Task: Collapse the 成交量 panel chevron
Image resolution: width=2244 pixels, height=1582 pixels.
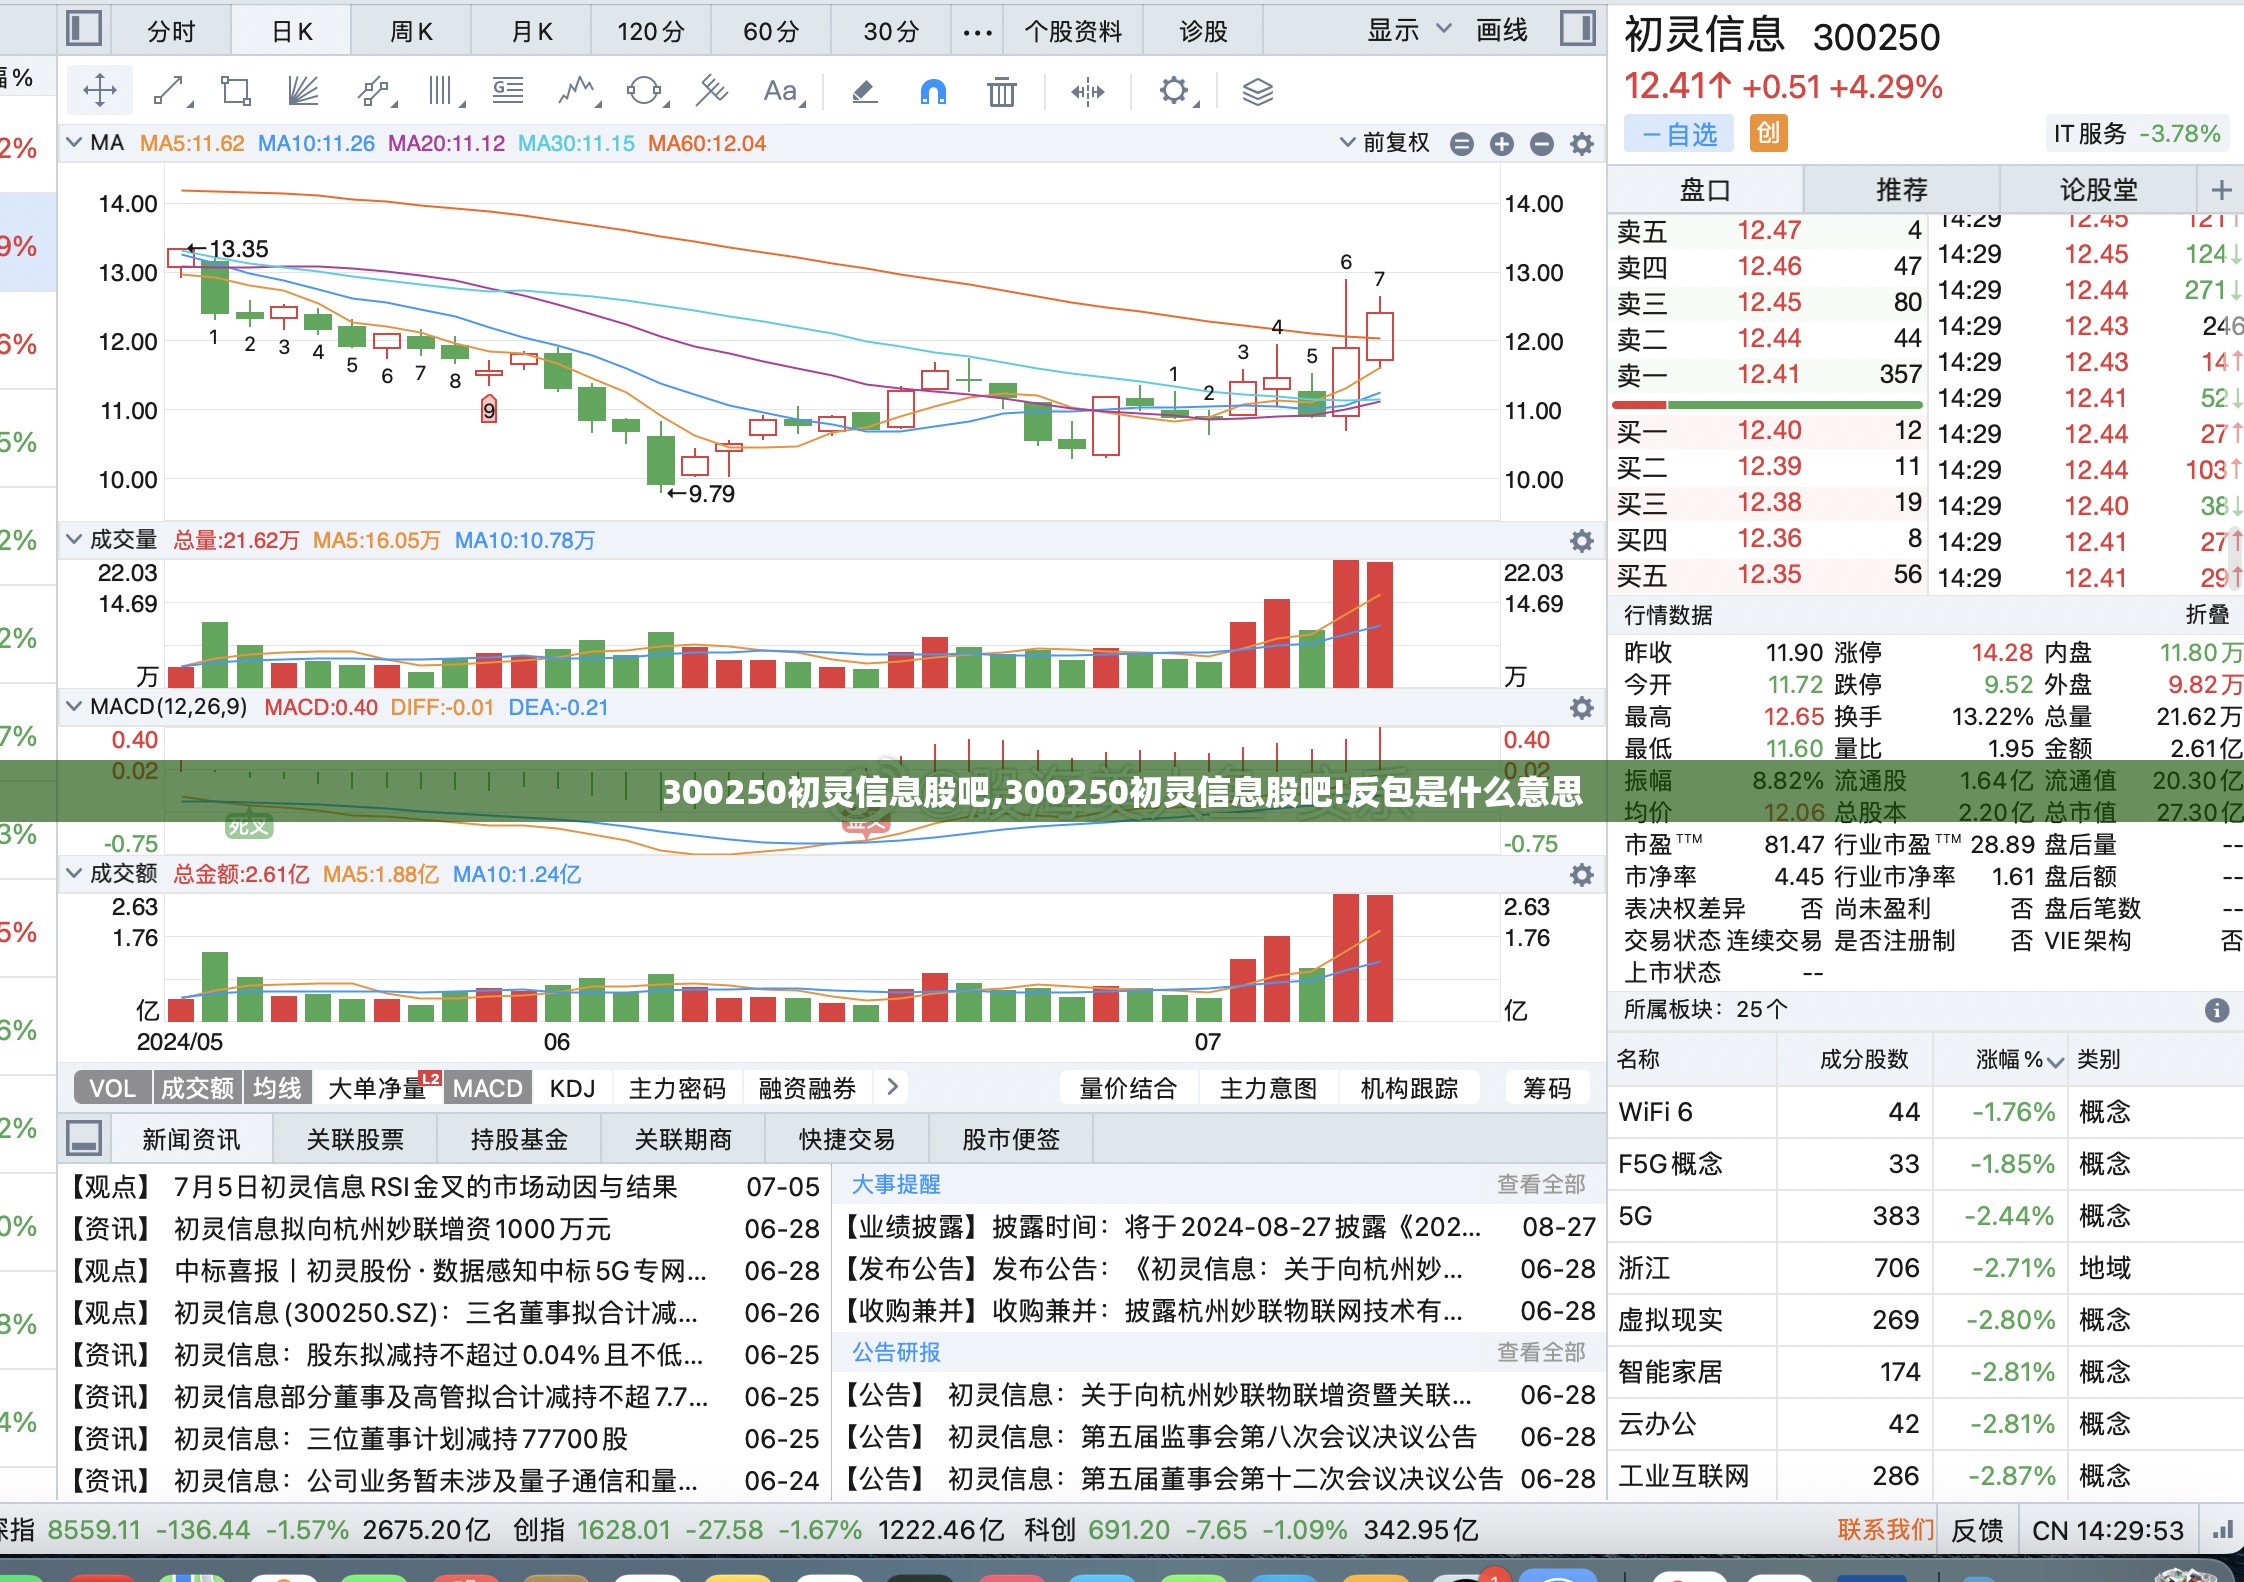Action: coord(73,540)
